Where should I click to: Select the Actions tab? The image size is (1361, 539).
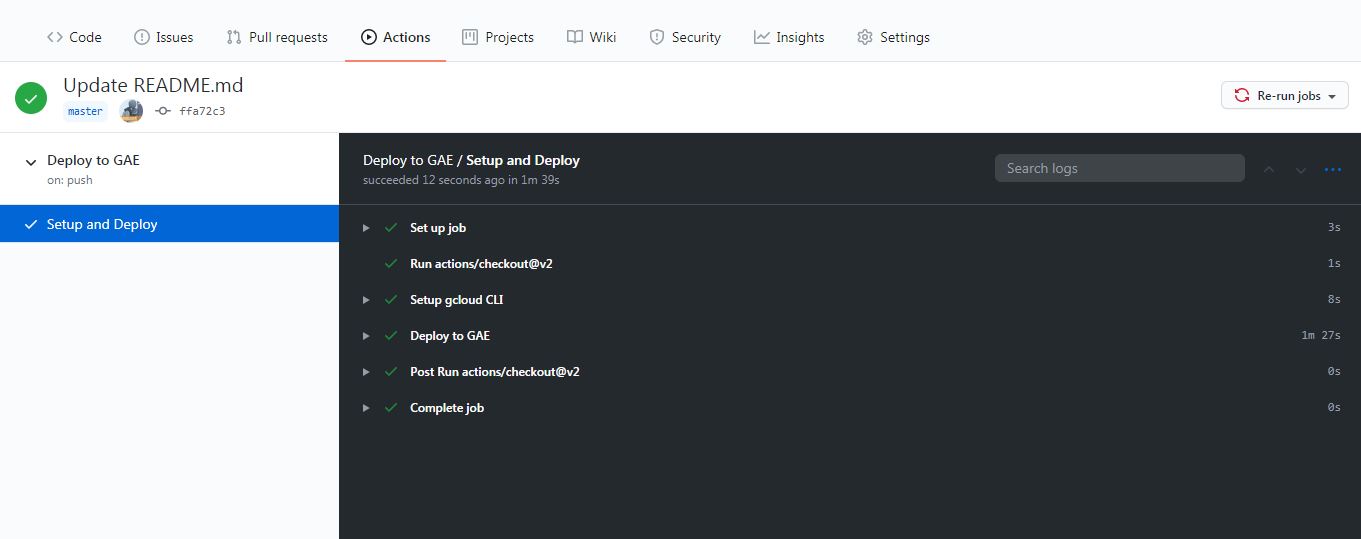click(396, 37)
